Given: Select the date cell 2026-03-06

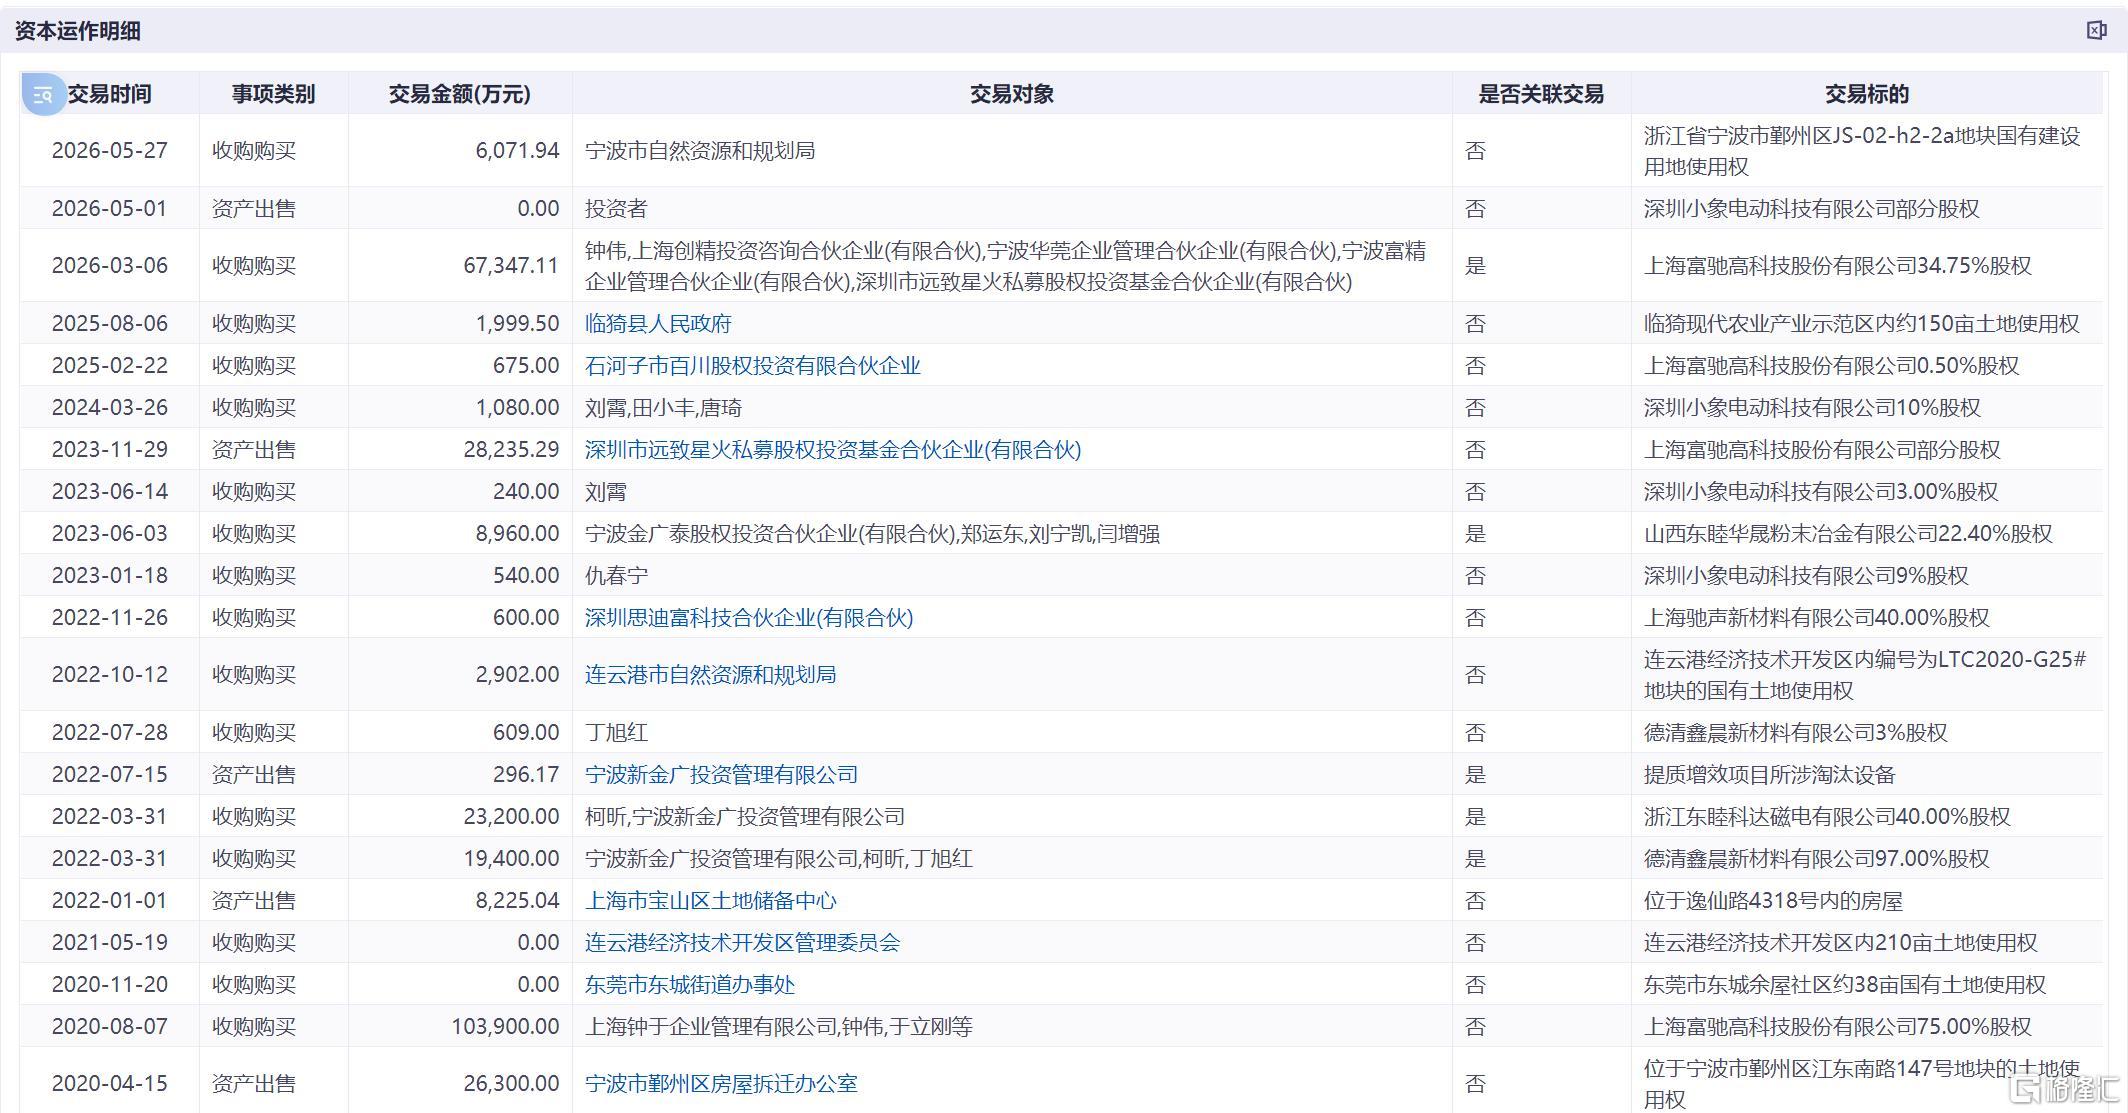Looking at the screenshot, I should (x=109, y=266).
